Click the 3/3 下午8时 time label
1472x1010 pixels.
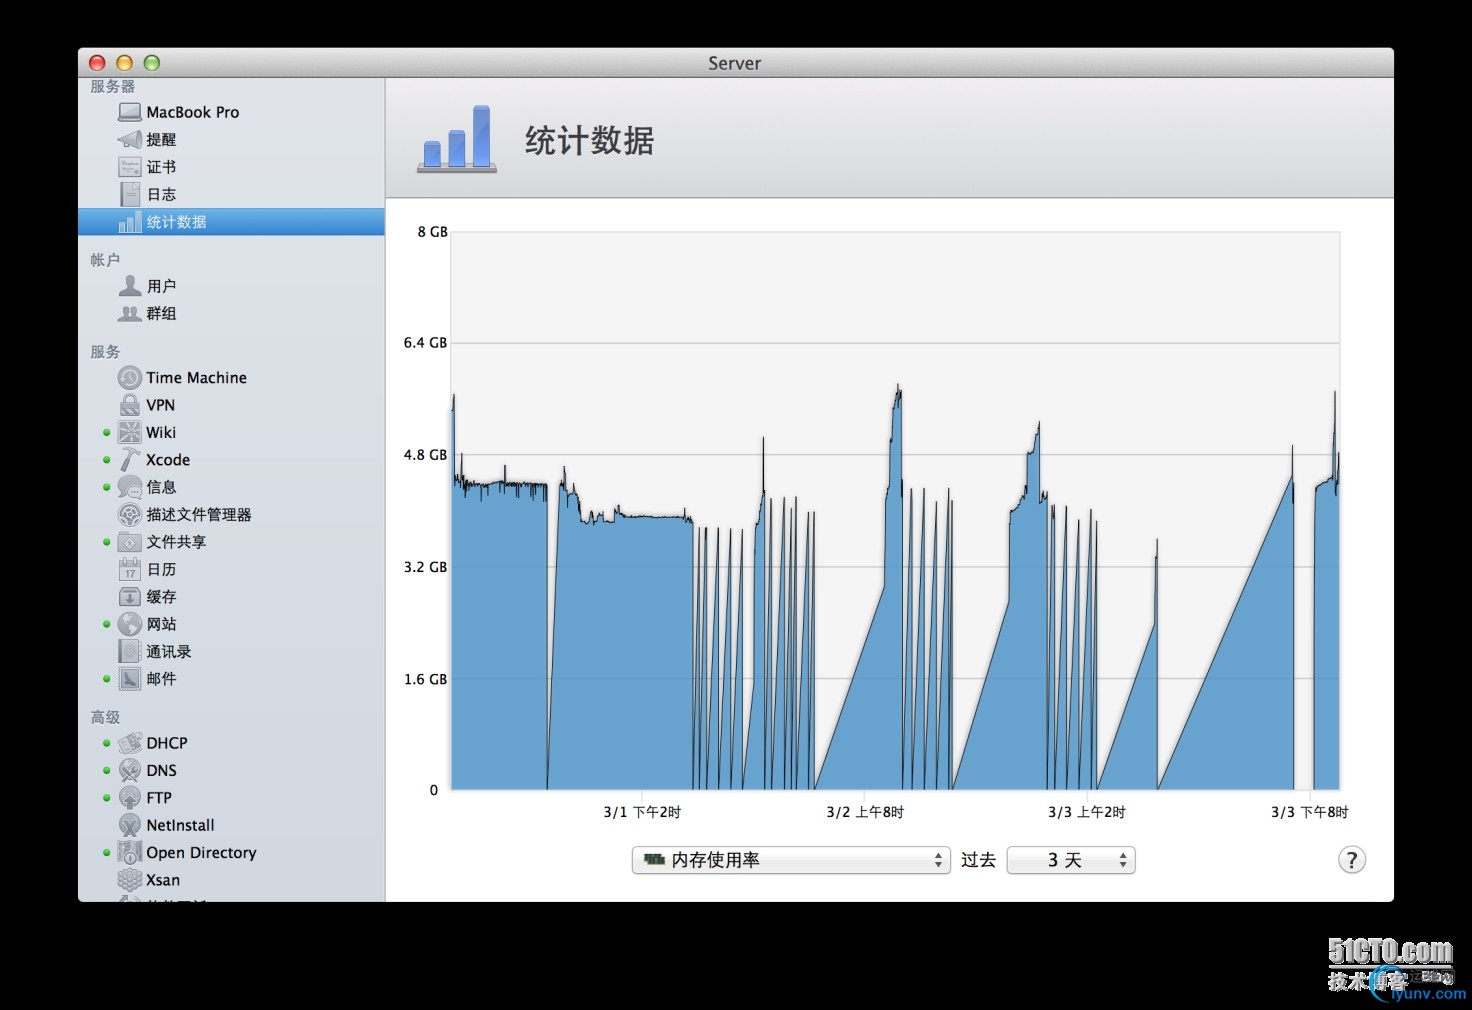[1310, 812]
